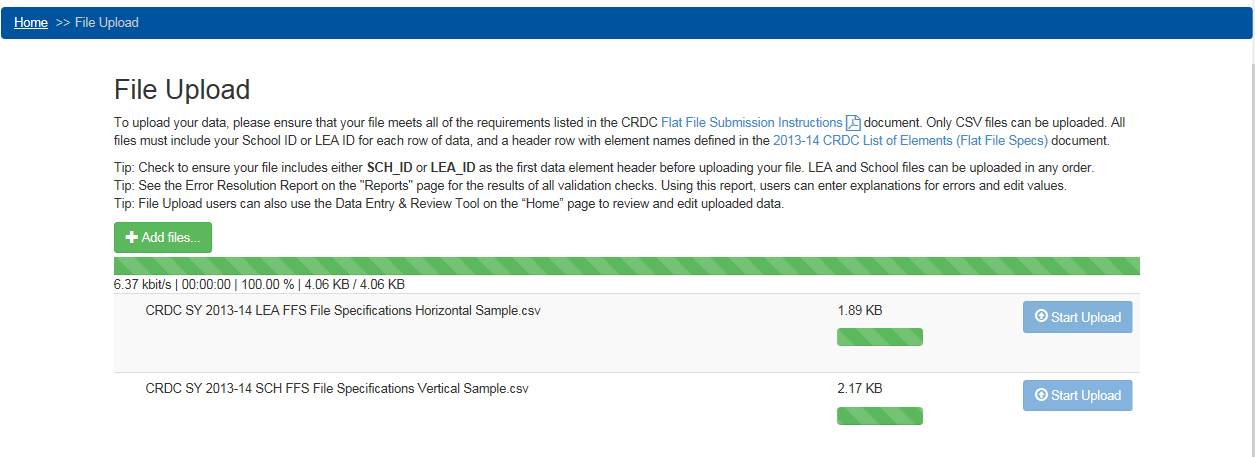The width and height of the screenshot is (1255, 457).
Task: Click the File Upload breadcrumb text
Action: tap(107, 22)
